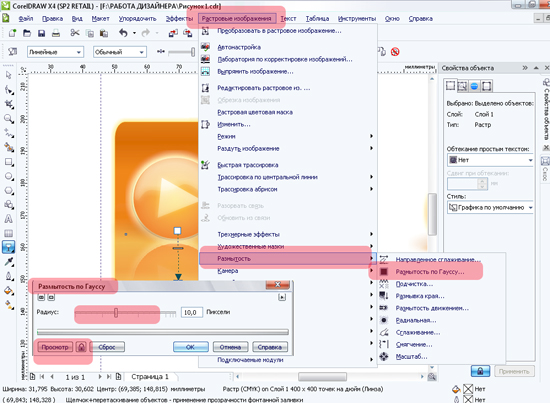Click the Страница 1 page tab
This screenshot has width=550, height=403.
pos(150,377)
